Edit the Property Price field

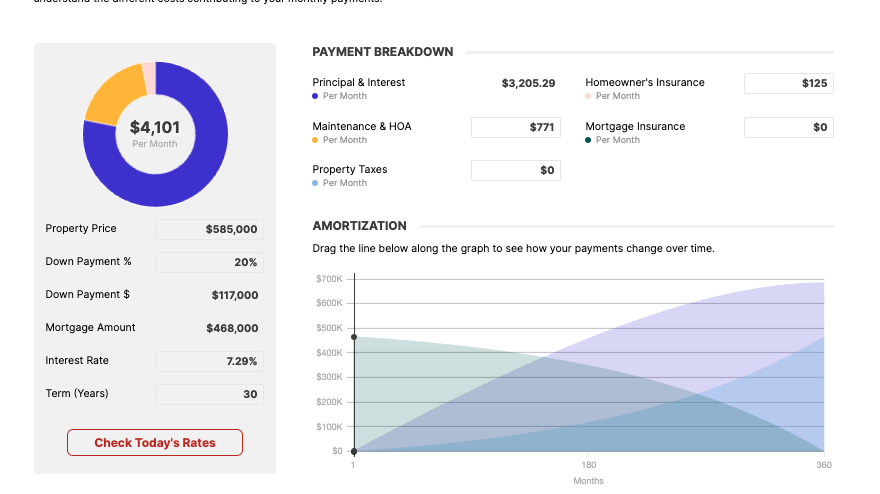[210, 229]
